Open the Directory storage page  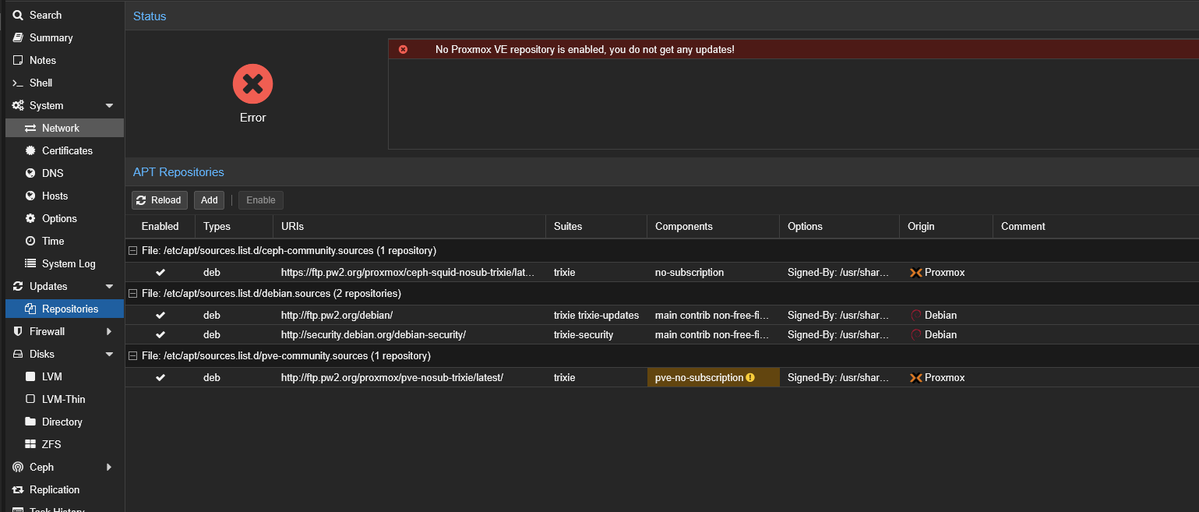point(62,422)
